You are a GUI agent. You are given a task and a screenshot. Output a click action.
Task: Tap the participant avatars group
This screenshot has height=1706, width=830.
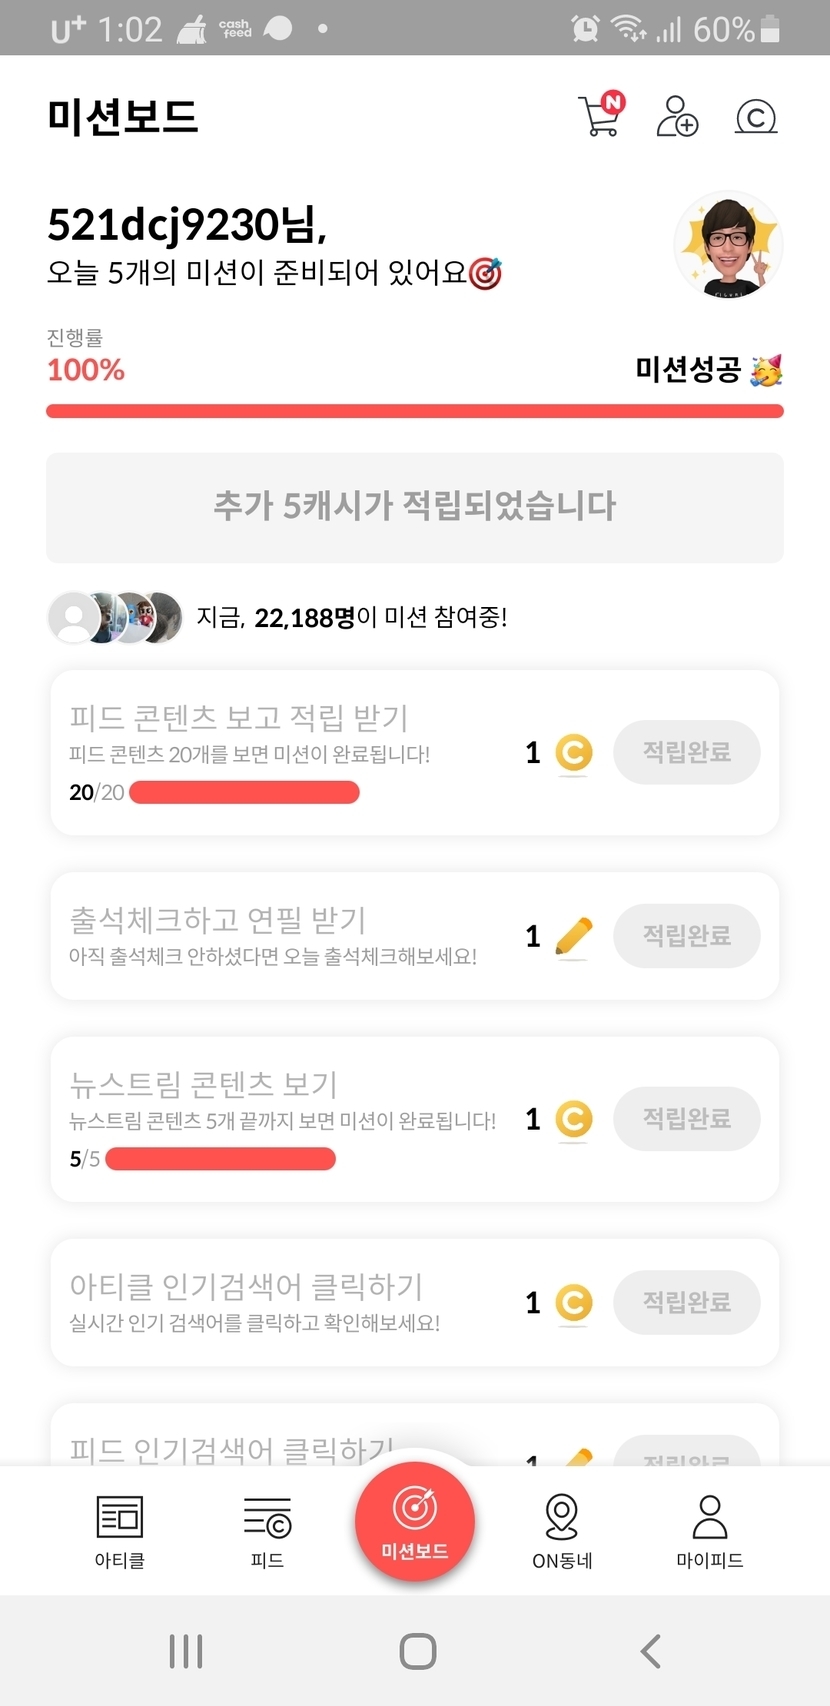point(116,617)
